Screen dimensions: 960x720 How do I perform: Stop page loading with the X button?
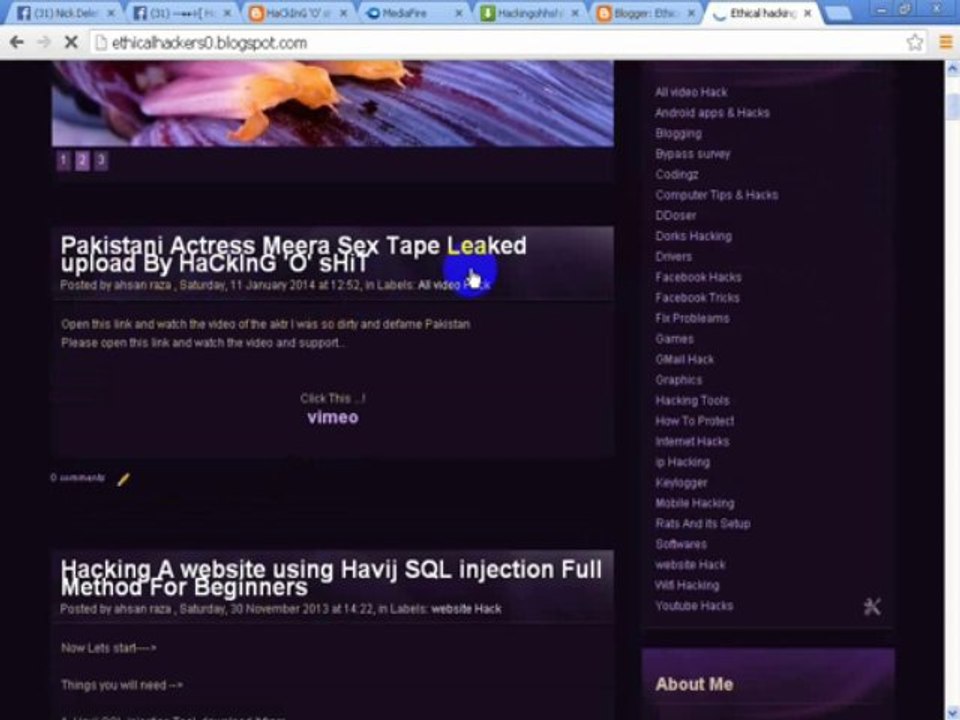(71, 42)
